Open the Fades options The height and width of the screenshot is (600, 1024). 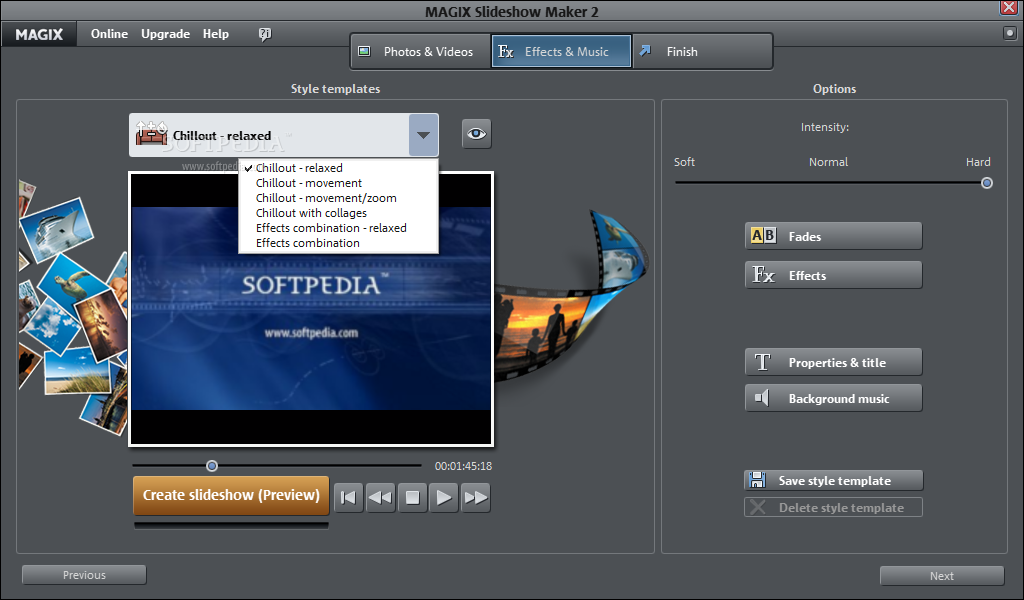[x=833, y=236]
